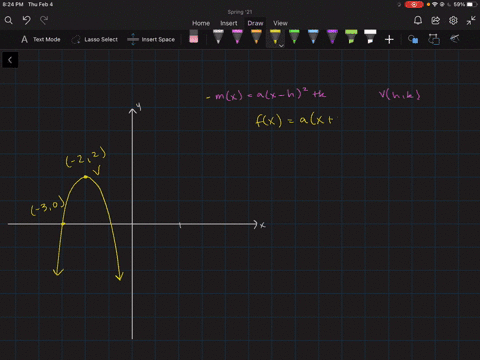The width and height of the screenshot is (480, 360).
Task: Activate the Insert Space tool
Action: coord(151,39)
